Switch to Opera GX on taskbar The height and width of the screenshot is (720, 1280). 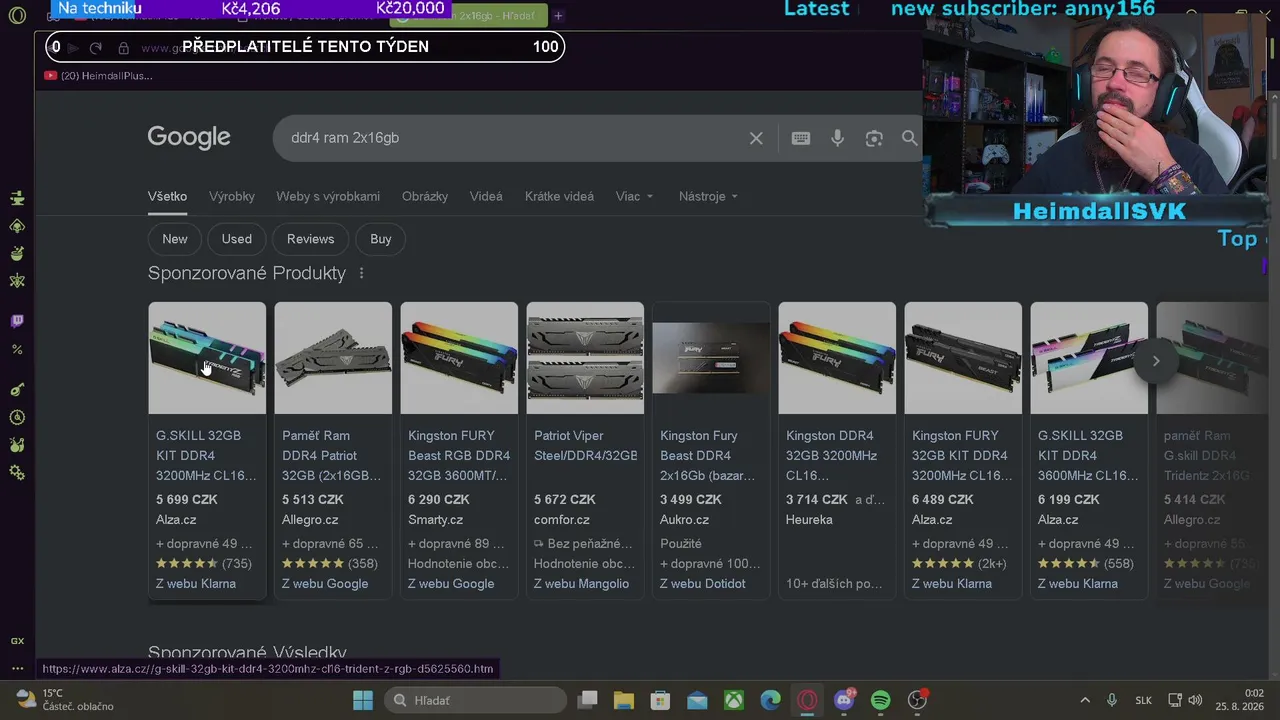click(x=807, y=700)
